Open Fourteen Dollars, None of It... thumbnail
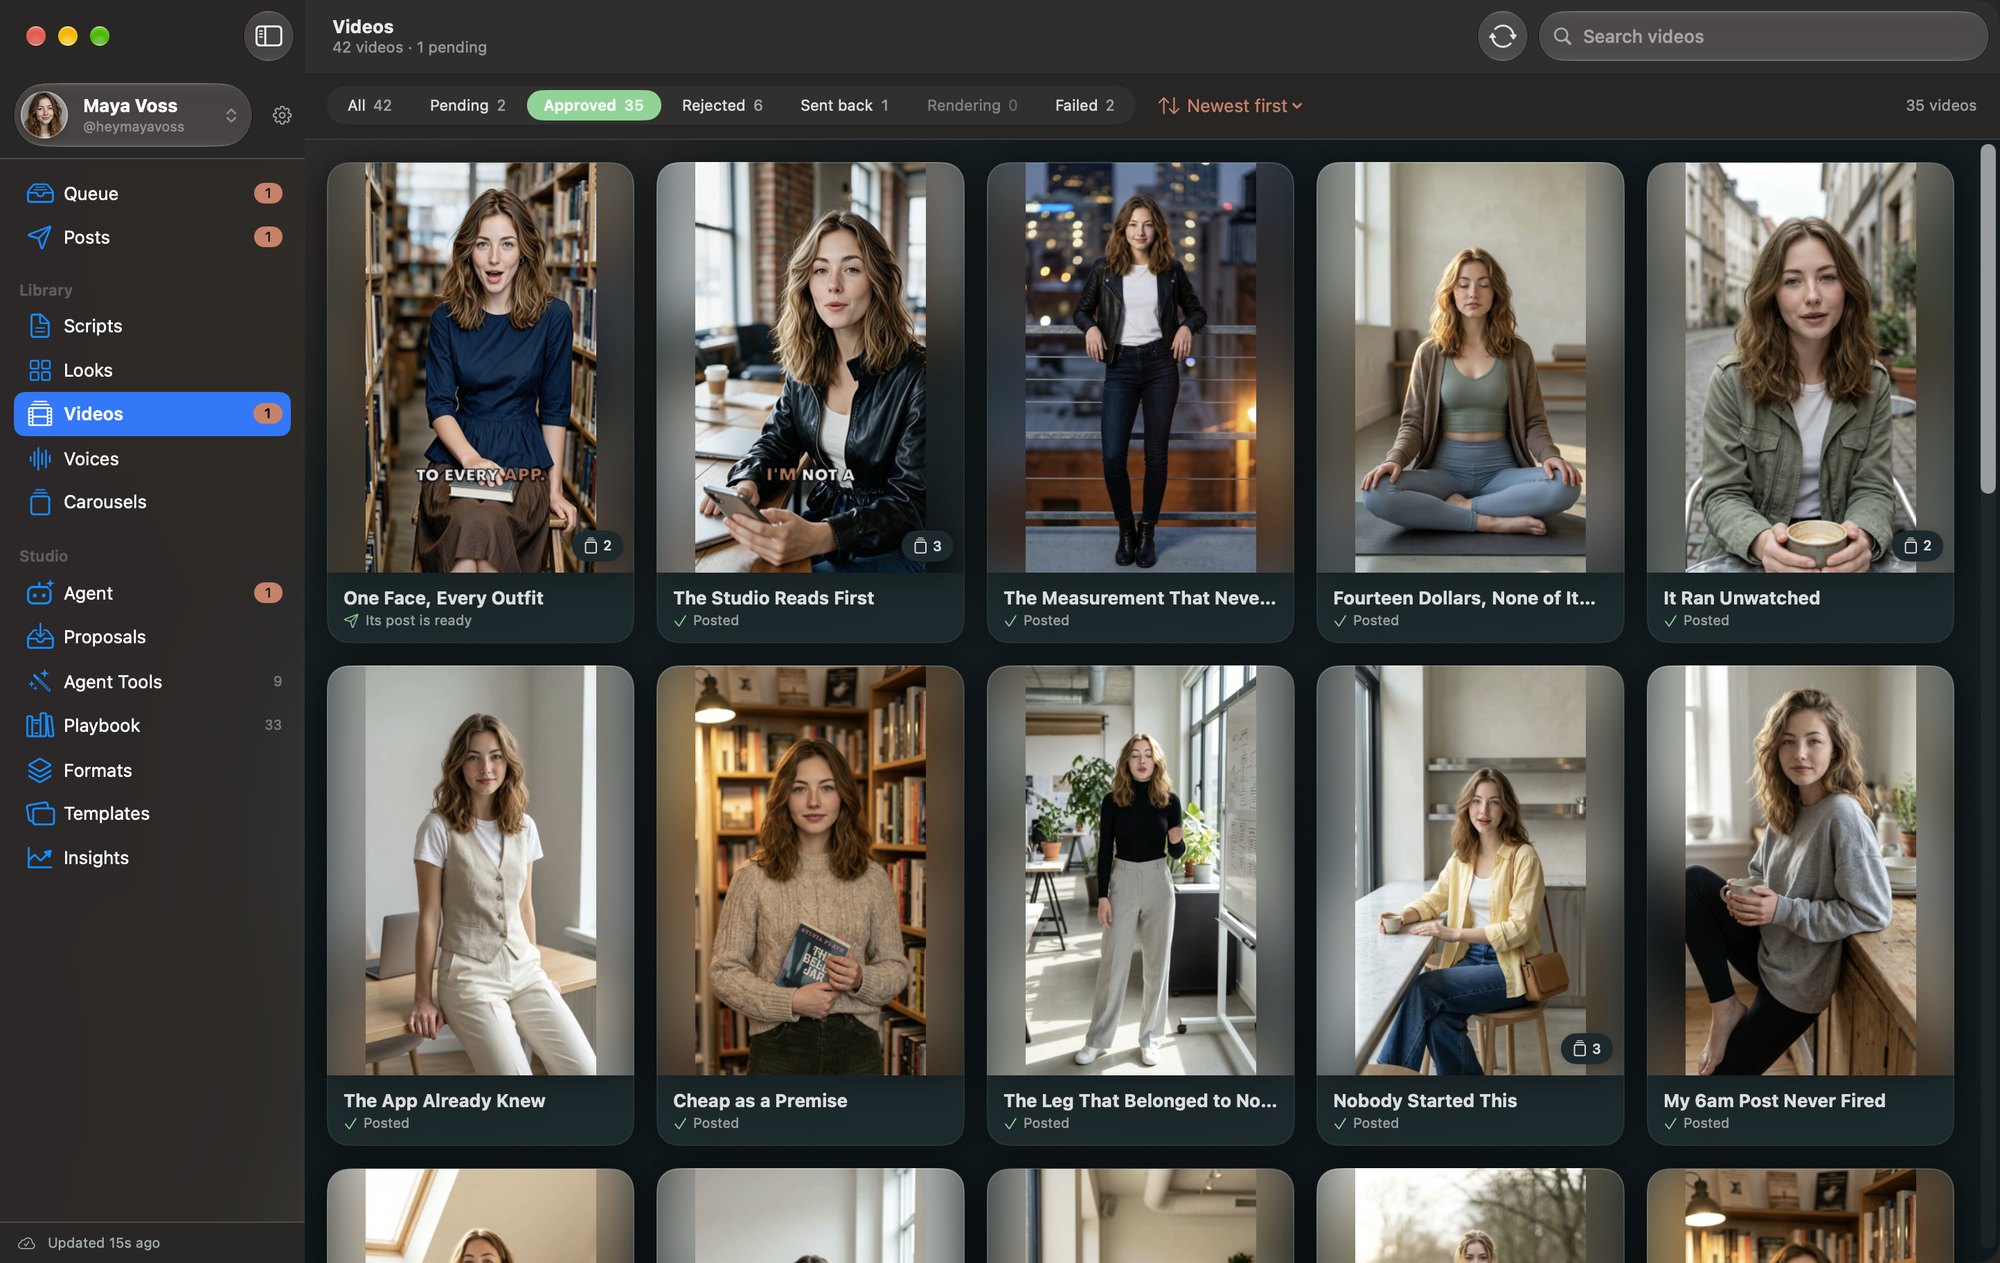Screen dimensions: 2000x1263 coord(1470,368)
